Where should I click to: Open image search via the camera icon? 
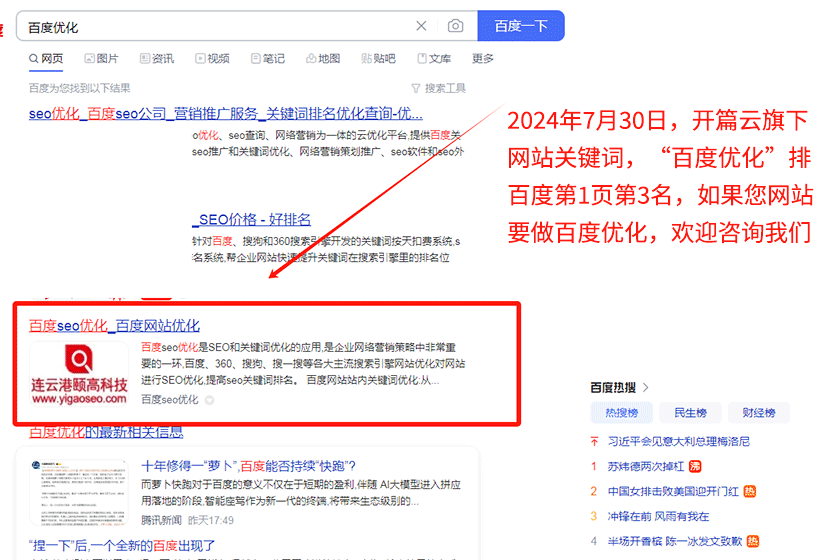[x=455, y=26]
